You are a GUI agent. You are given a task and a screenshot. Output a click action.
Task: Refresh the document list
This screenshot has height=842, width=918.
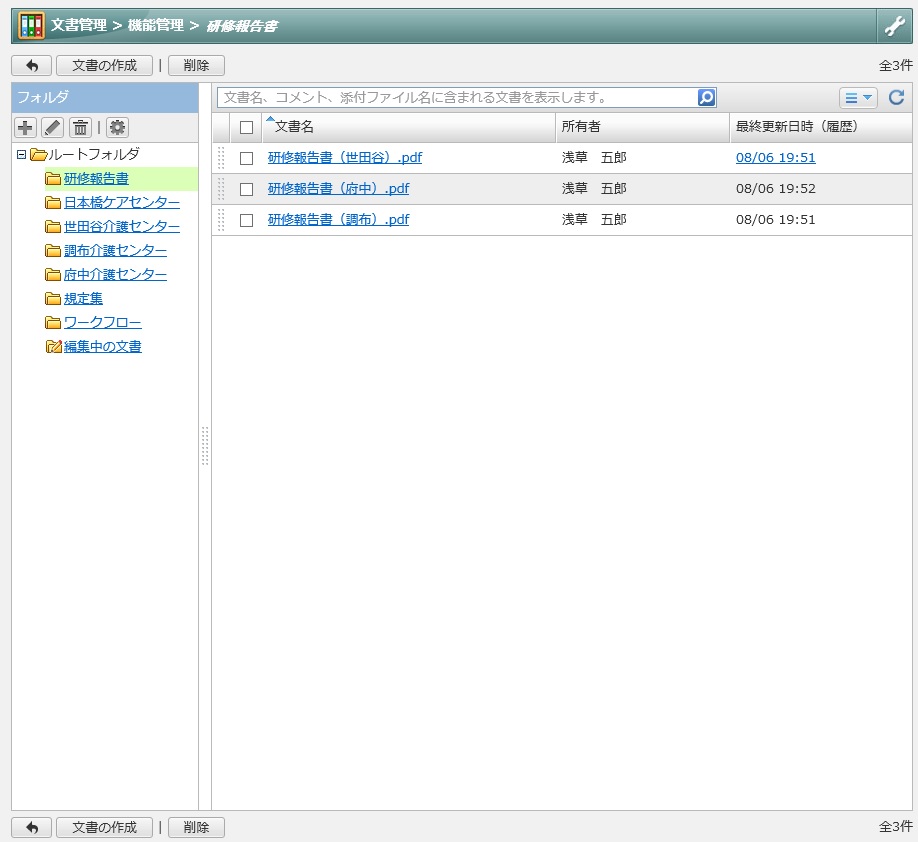[896, 97]
